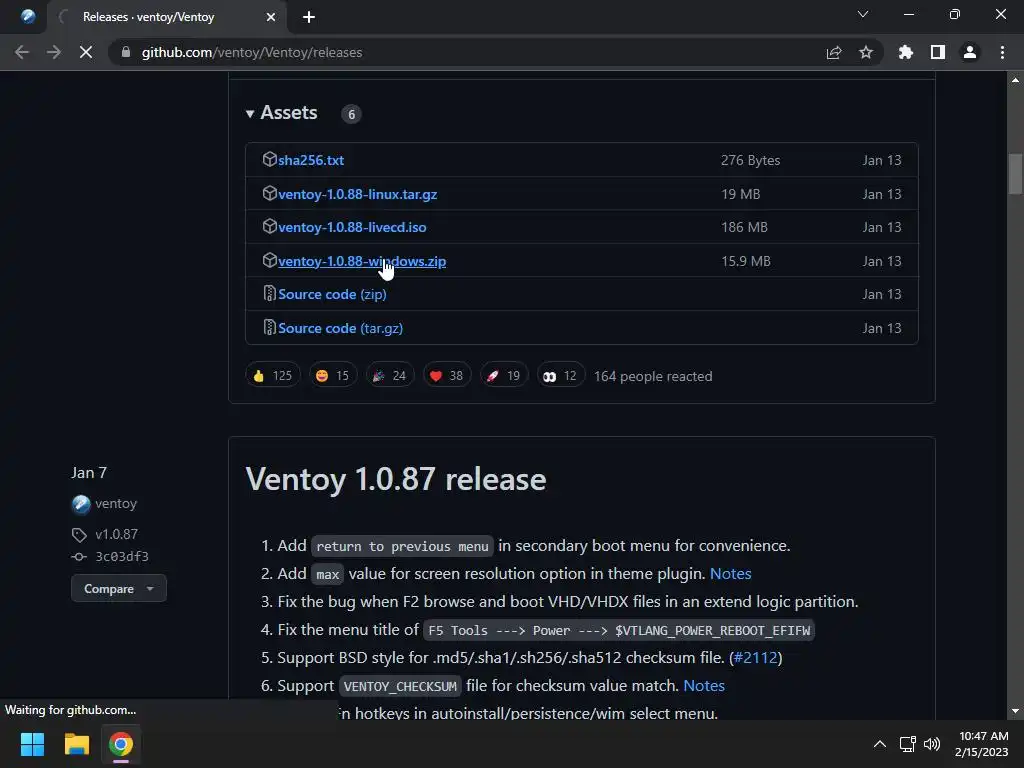The image size is (1024, 768).
Task: Click the 15.9 MB size text
Action: coord(746,261)
